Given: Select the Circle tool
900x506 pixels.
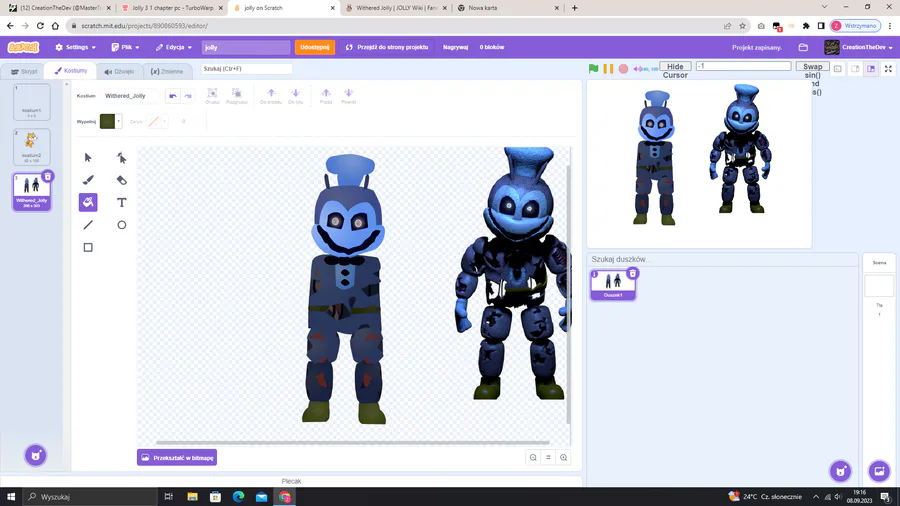Looking at the screenshot, I should click(x=122, y=225).
